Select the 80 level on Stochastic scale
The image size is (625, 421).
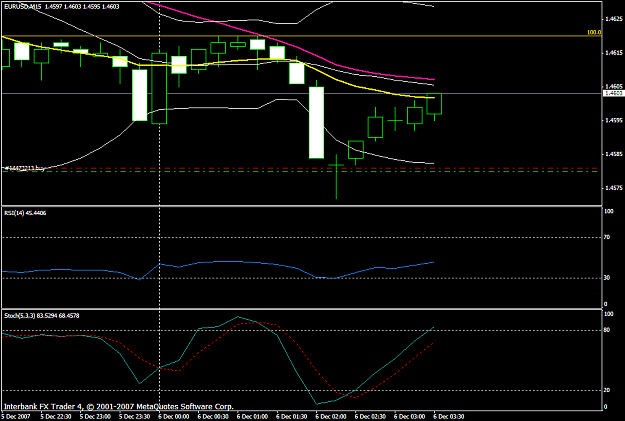click(607, 330)
